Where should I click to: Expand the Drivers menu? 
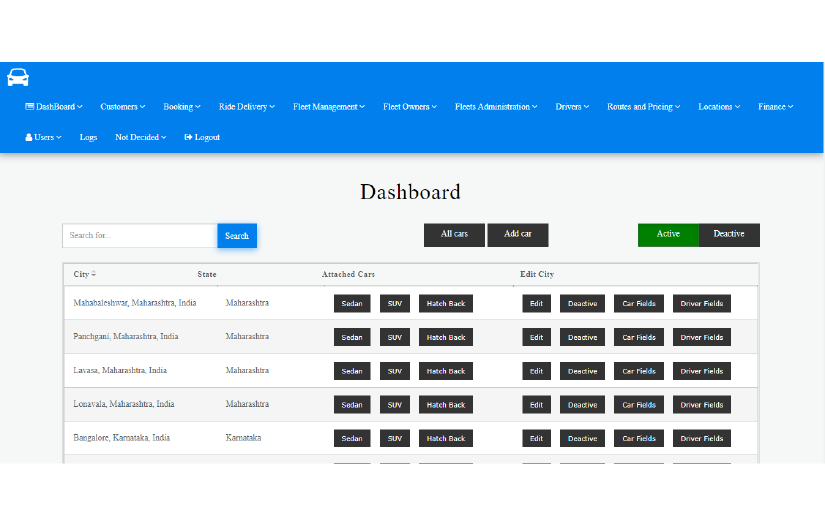(572, 107)
